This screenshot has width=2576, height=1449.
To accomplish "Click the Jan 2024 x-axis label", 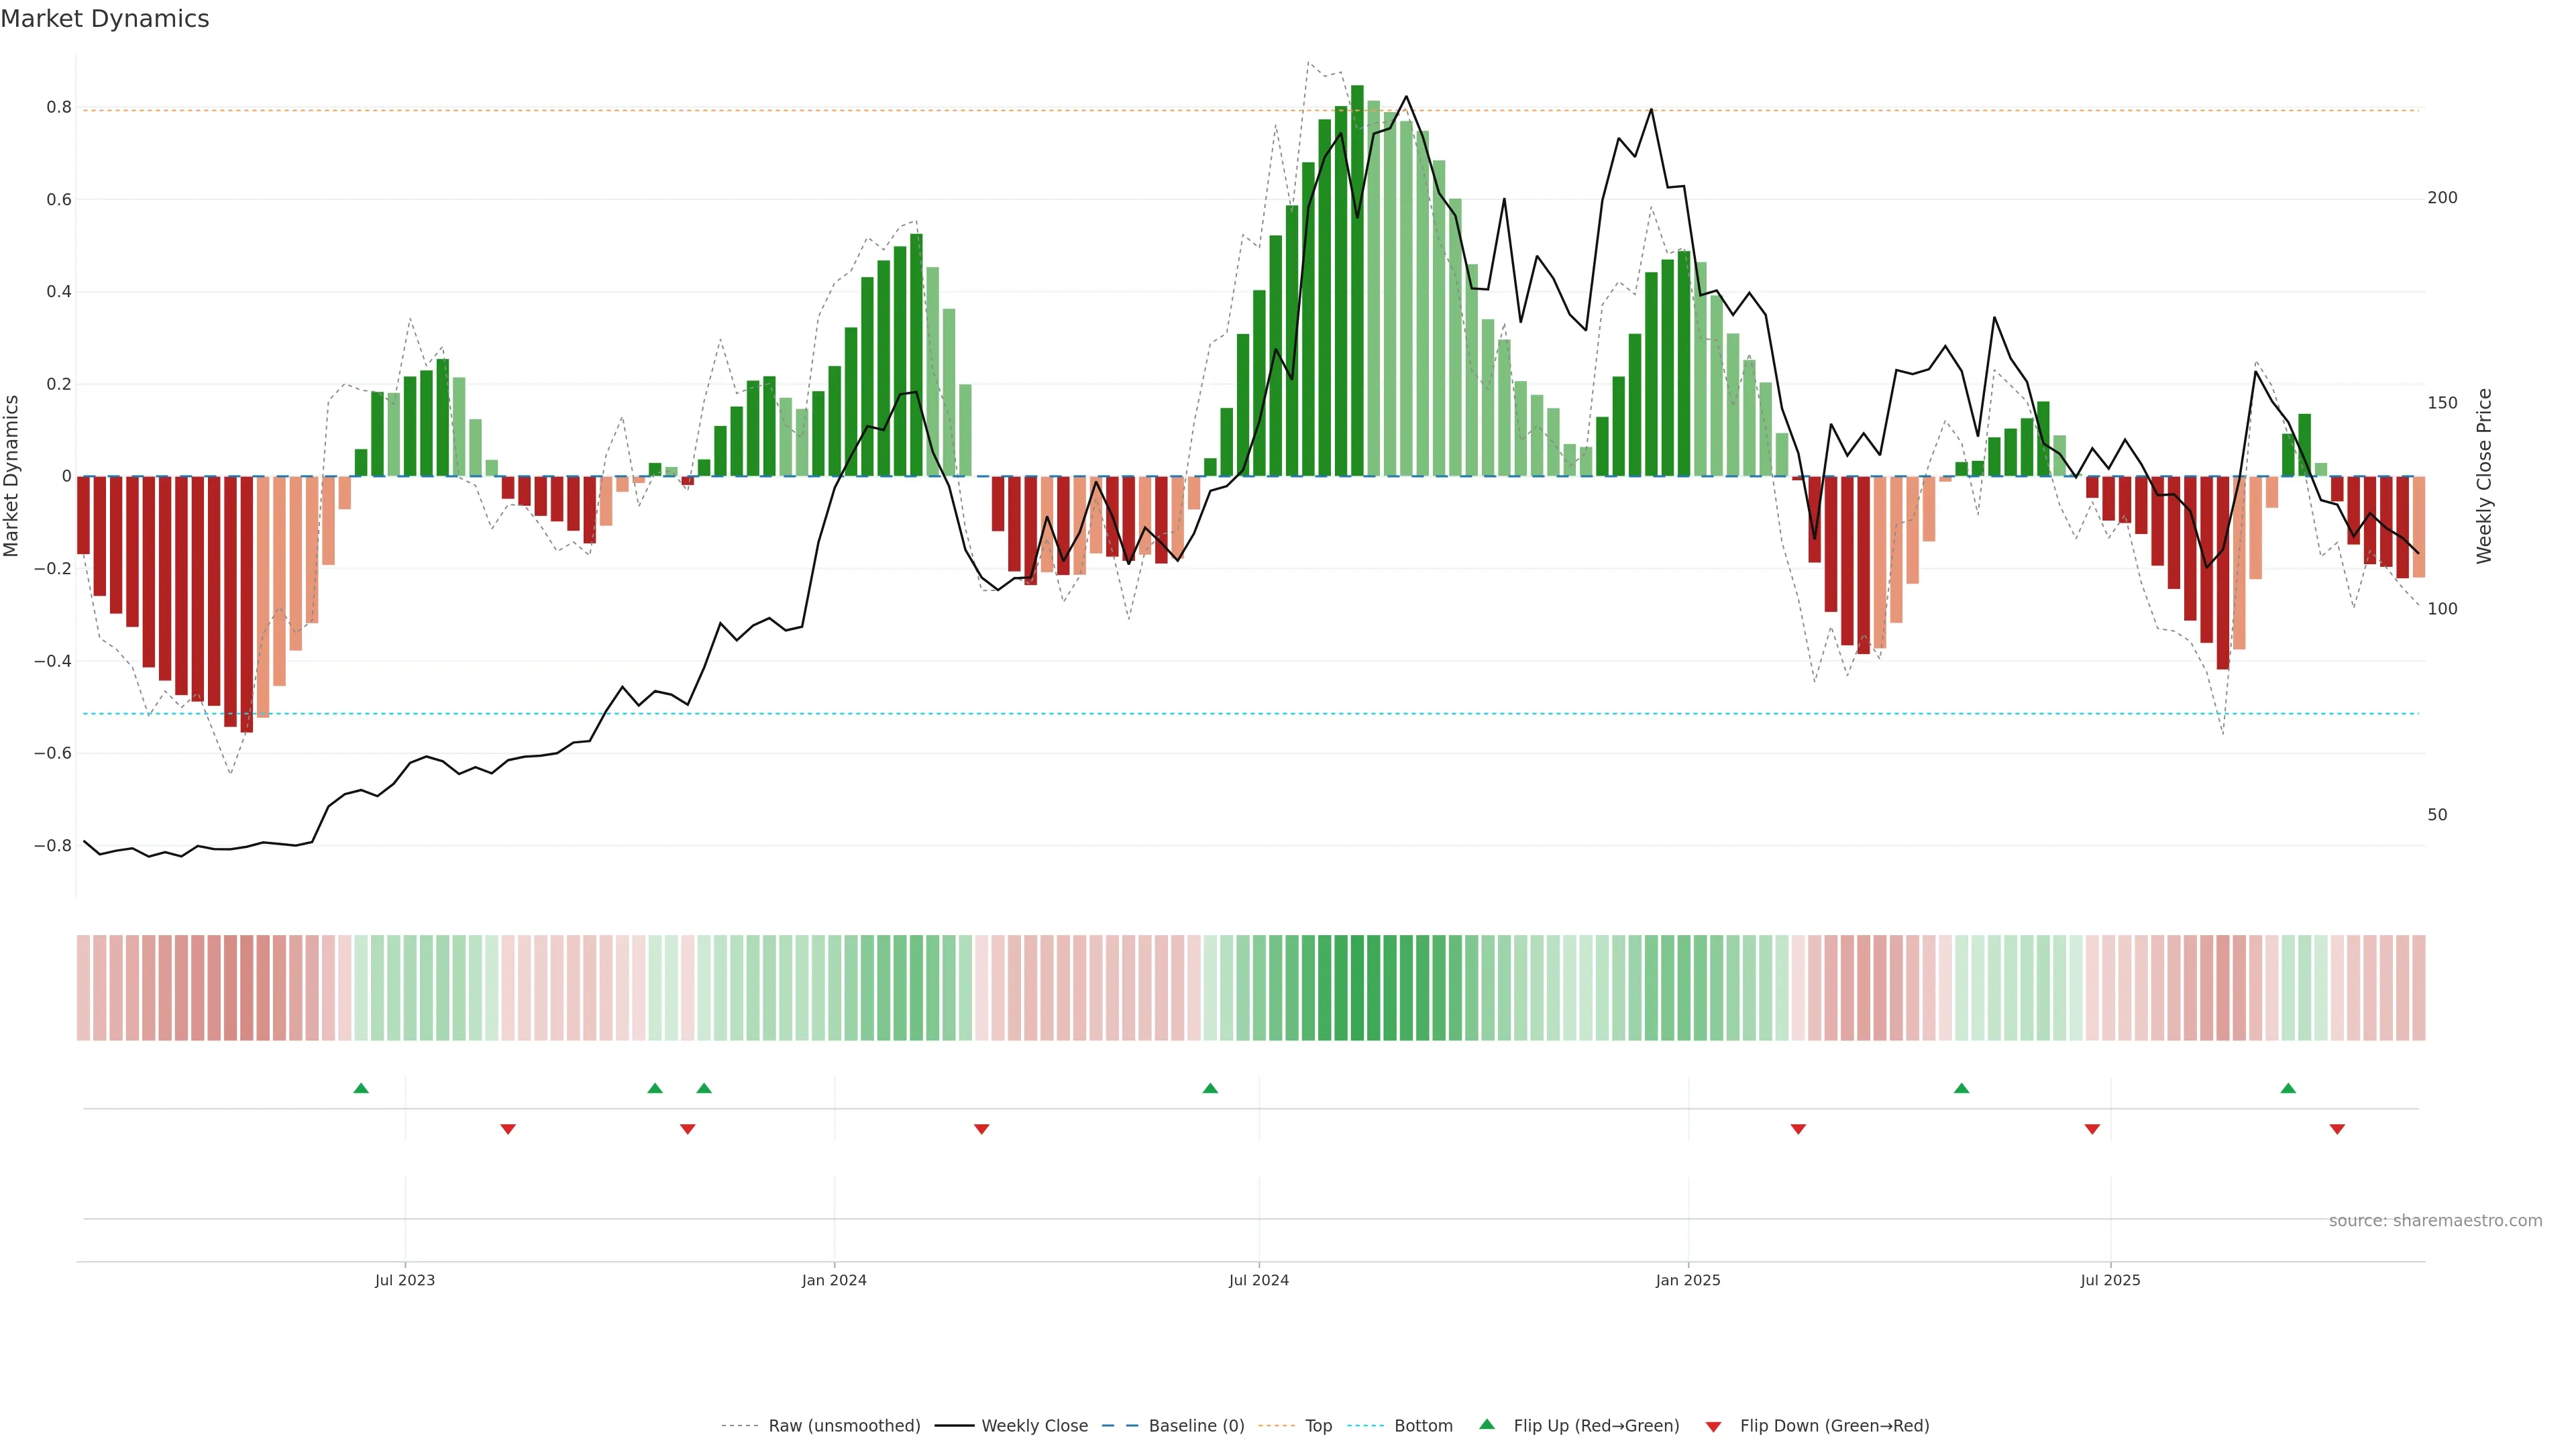I will point(834,1280).
